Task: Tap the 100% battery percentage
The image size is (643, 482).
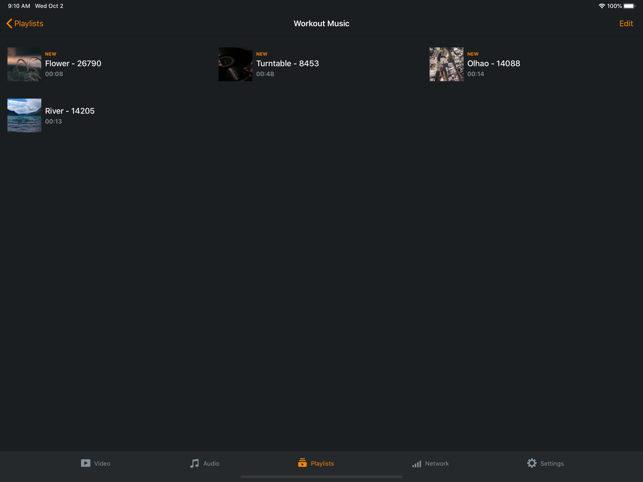Action: (x=614, y=6)
